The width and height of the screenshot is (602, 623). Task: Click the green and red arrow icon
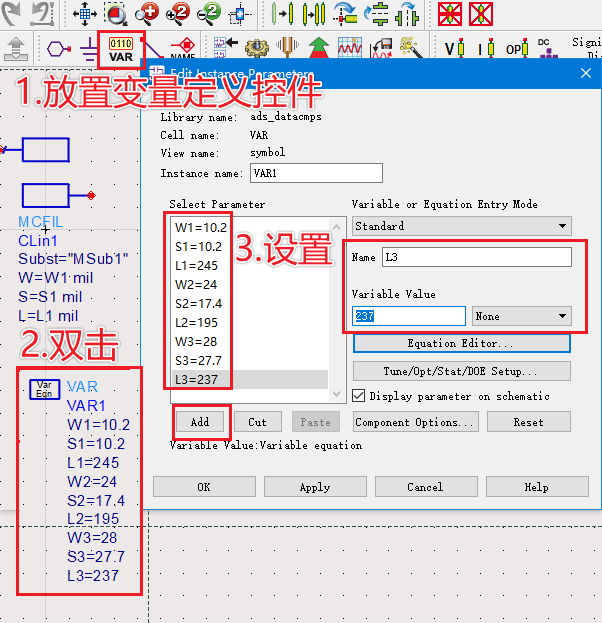pyautogui.click(x=319, y=47)
